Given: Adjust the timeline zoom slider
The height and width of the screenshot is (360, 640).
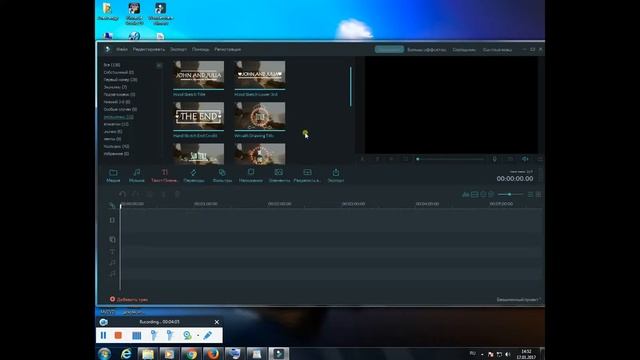Looking at the screenshot, I should 510,194.
